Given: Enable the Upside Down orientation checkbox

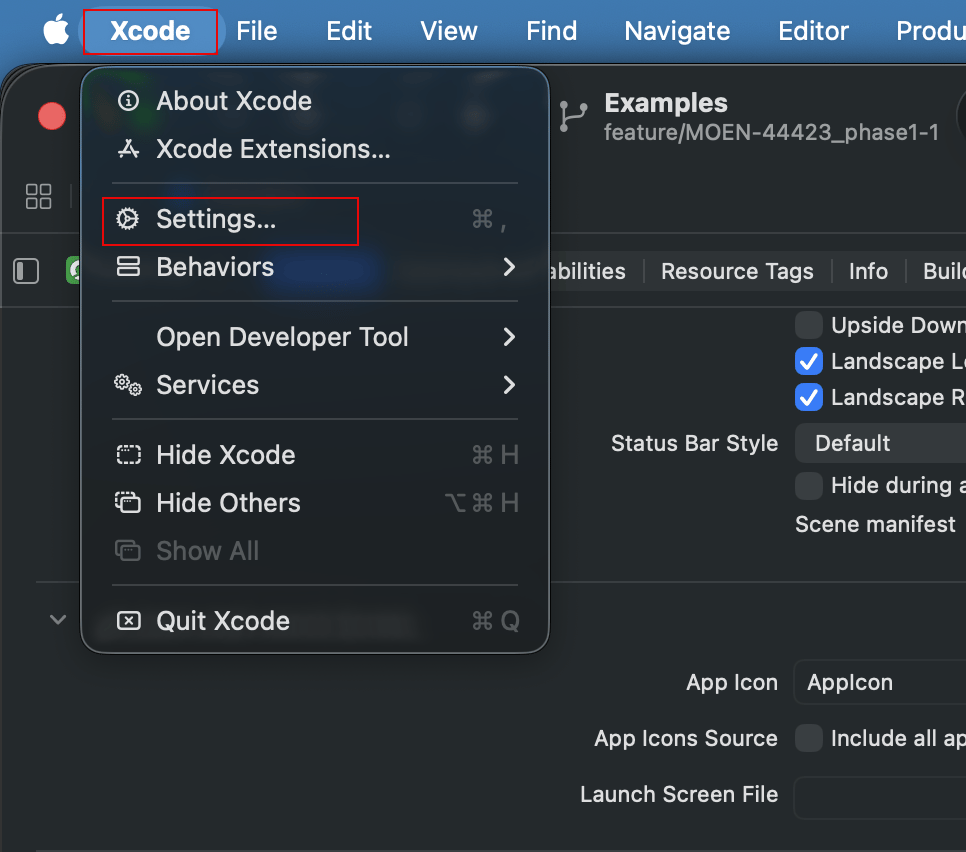Looking at the screenshot, I should pyautogui.click(x=809, y=325).
